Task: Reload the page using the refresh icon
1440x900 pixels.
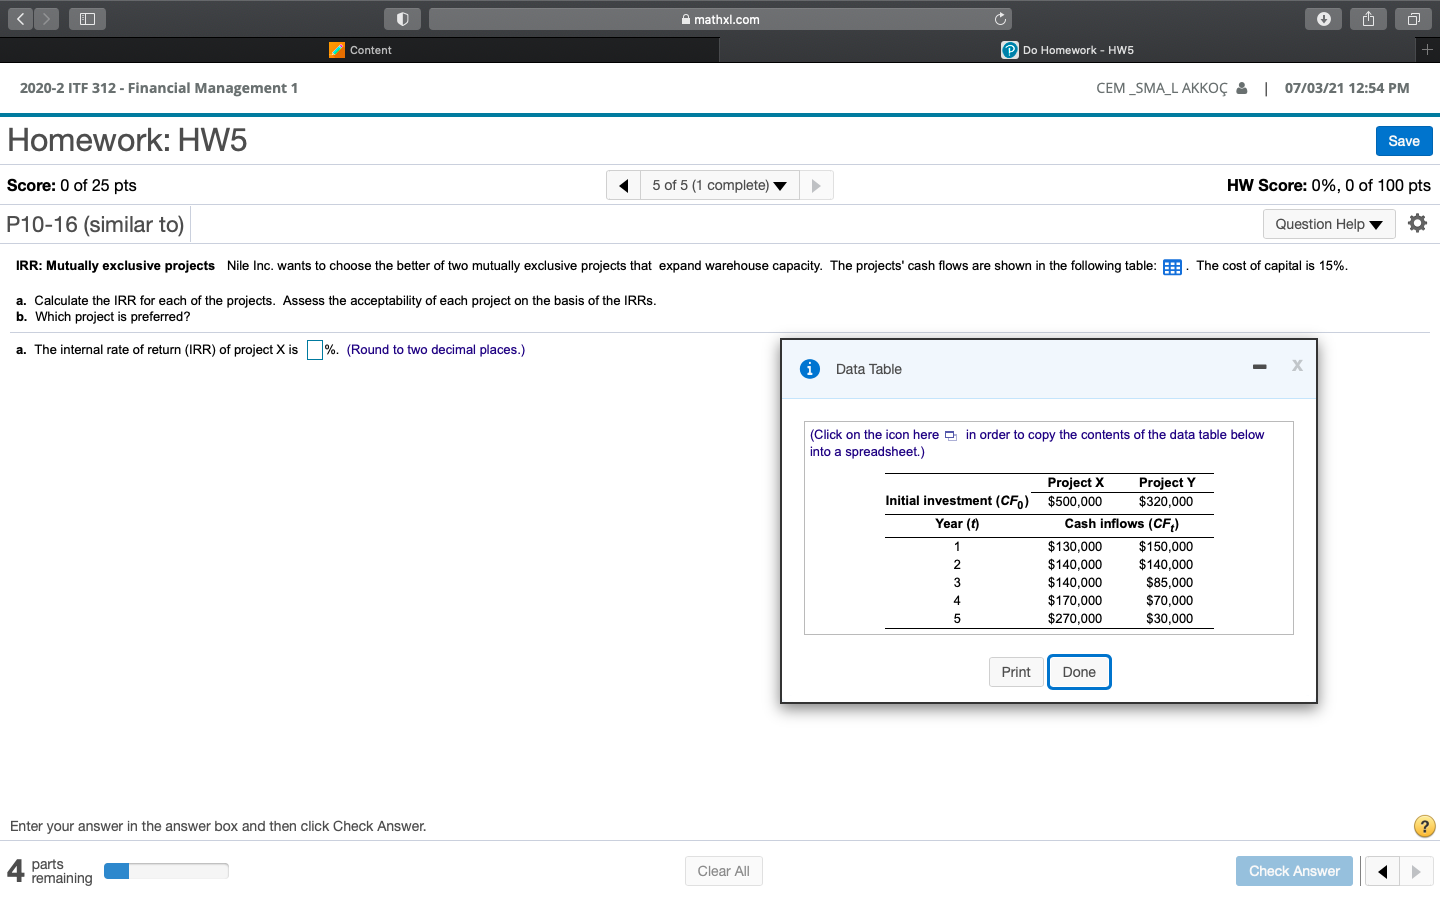Action: tap(999, 18)
